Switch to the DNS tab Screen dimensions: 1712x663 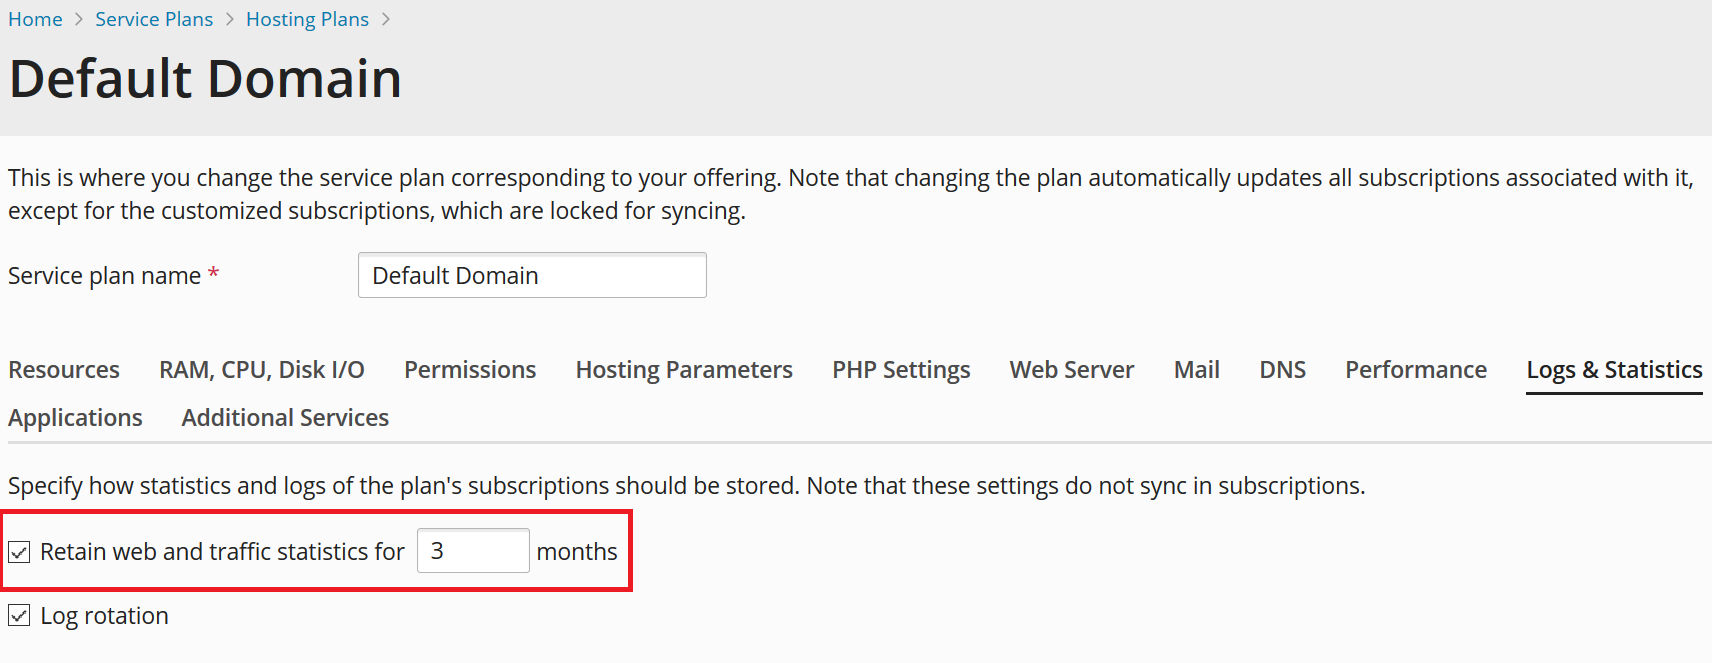[1282, 370]
